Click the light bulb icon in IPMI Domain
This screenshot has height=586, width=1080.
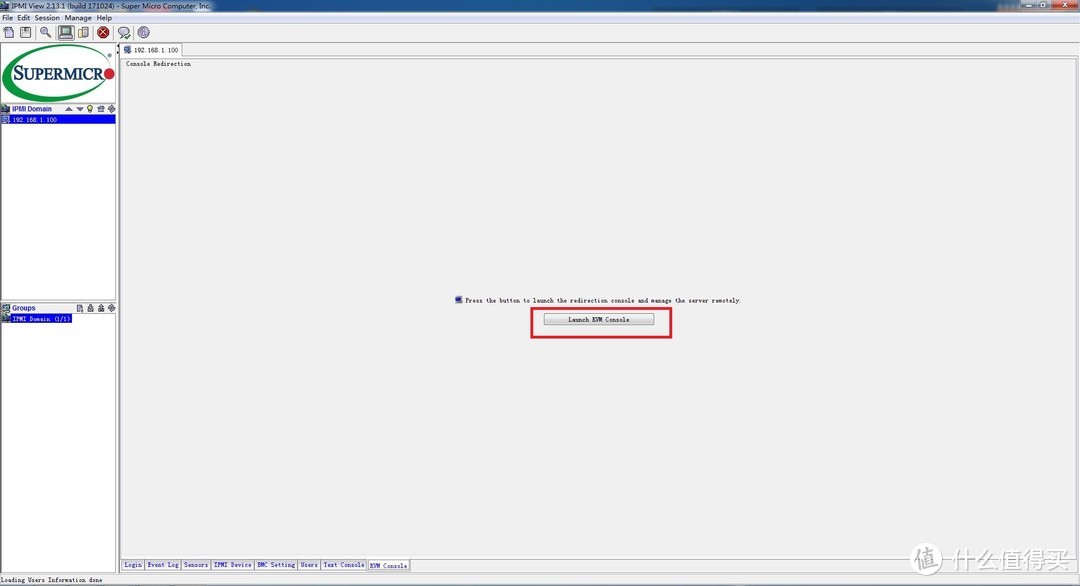tap(90, 109)
